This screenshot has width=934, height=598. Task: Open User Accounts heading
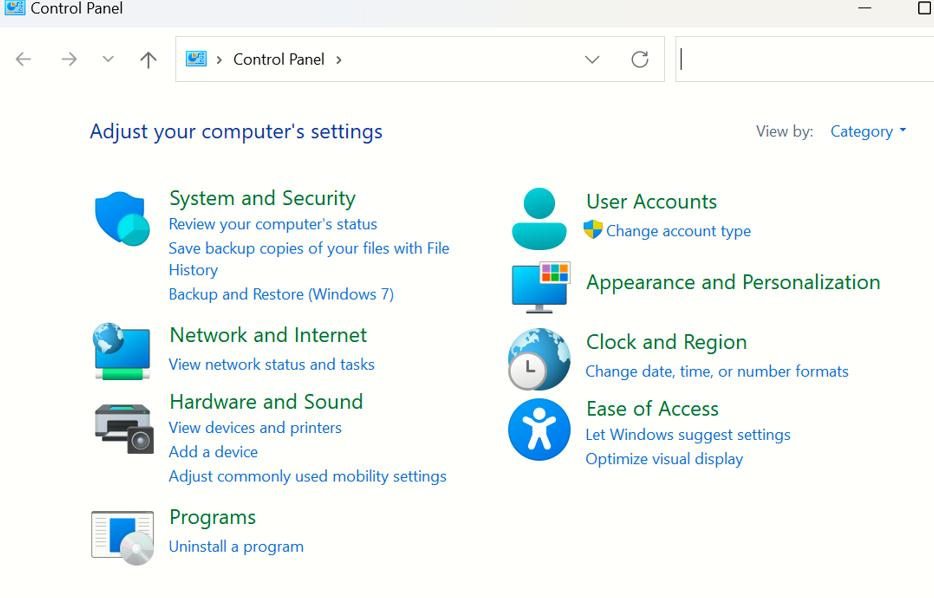point(652,201)
